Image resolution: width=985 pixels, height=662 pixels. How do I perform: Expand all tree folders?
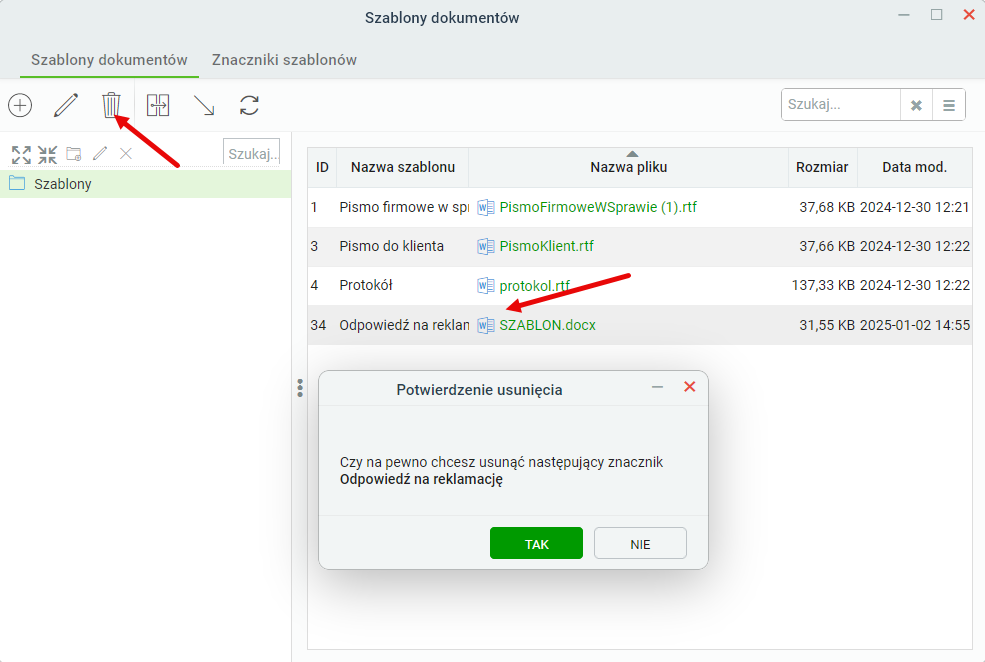pyautogui.click(x=21, y=154)
